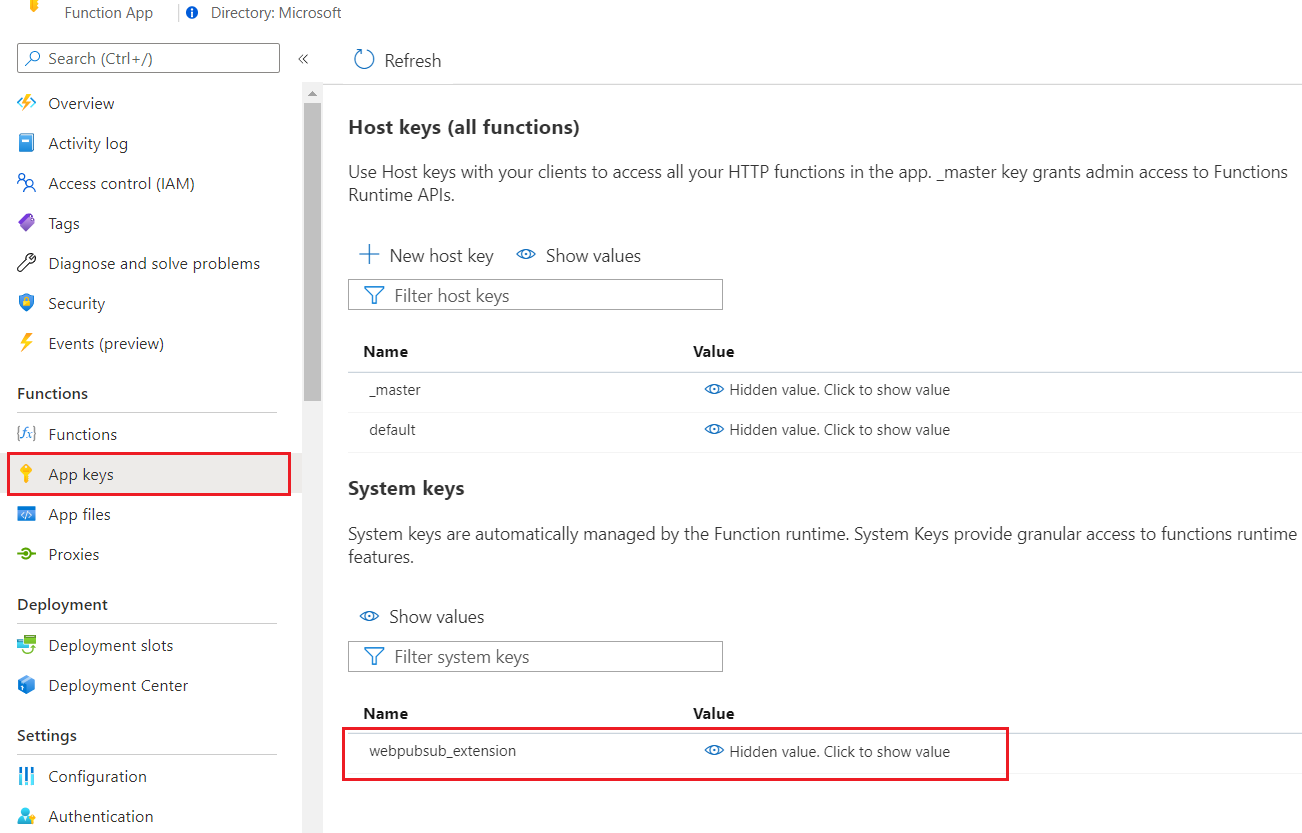Show values for system keys
This screenshot has width=1302, height=833.
point(422,616)
